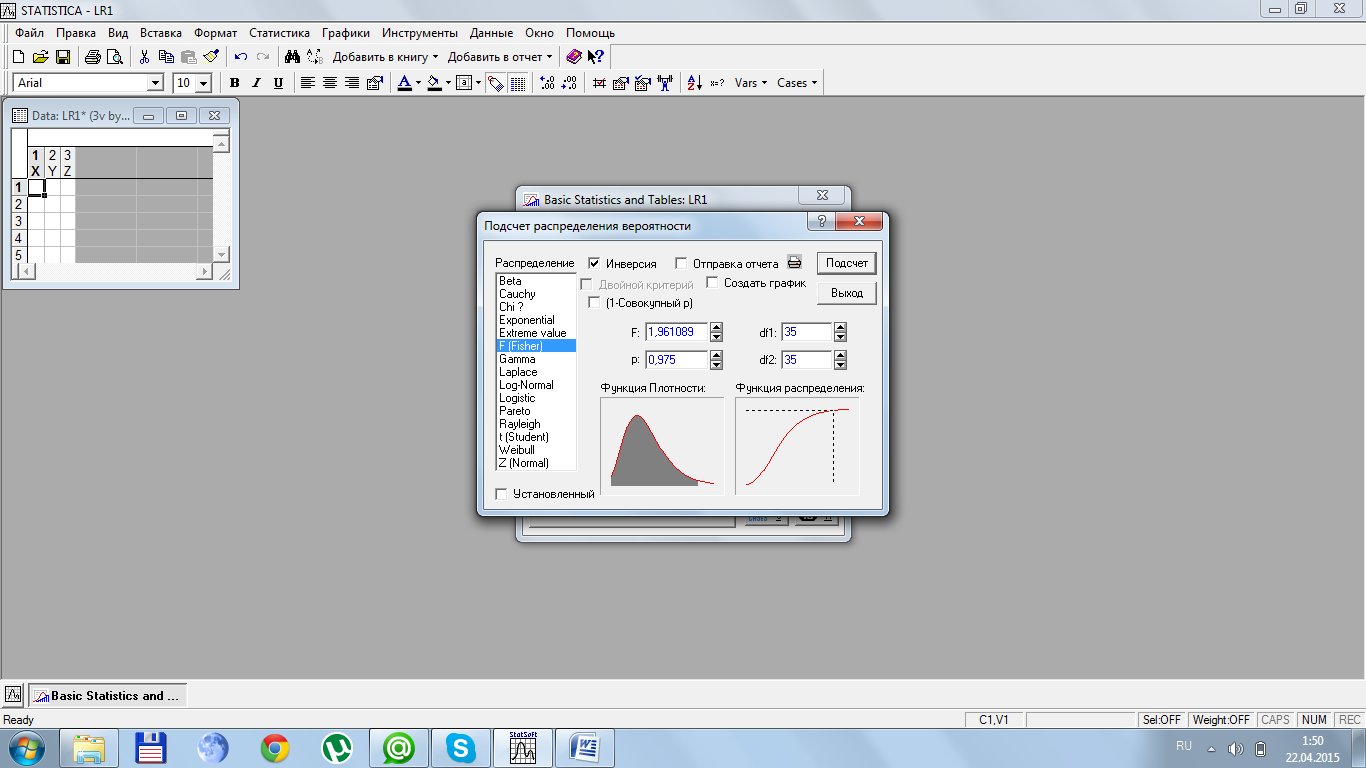Click the F value input field
The image size is (1366, 768).
[677, 332]
